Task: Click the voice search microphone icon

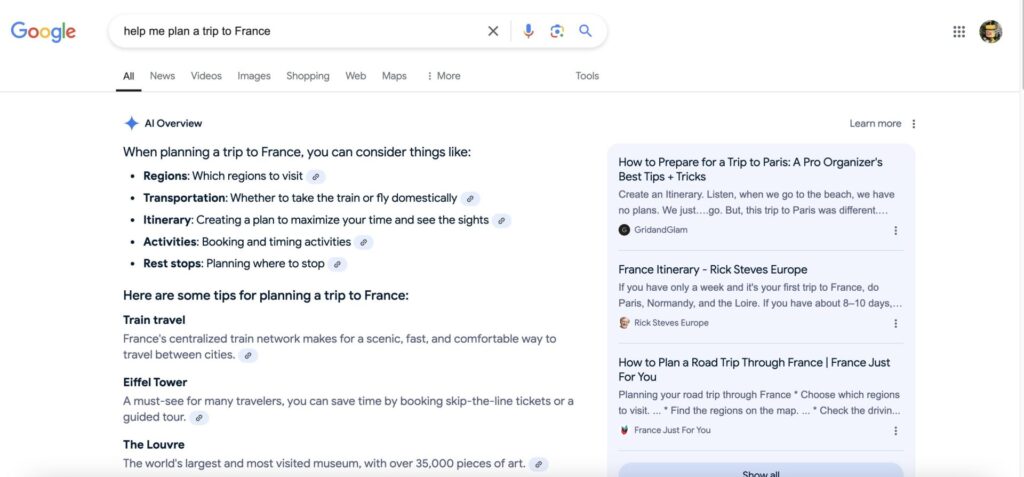Action: (x=528, y=31)
